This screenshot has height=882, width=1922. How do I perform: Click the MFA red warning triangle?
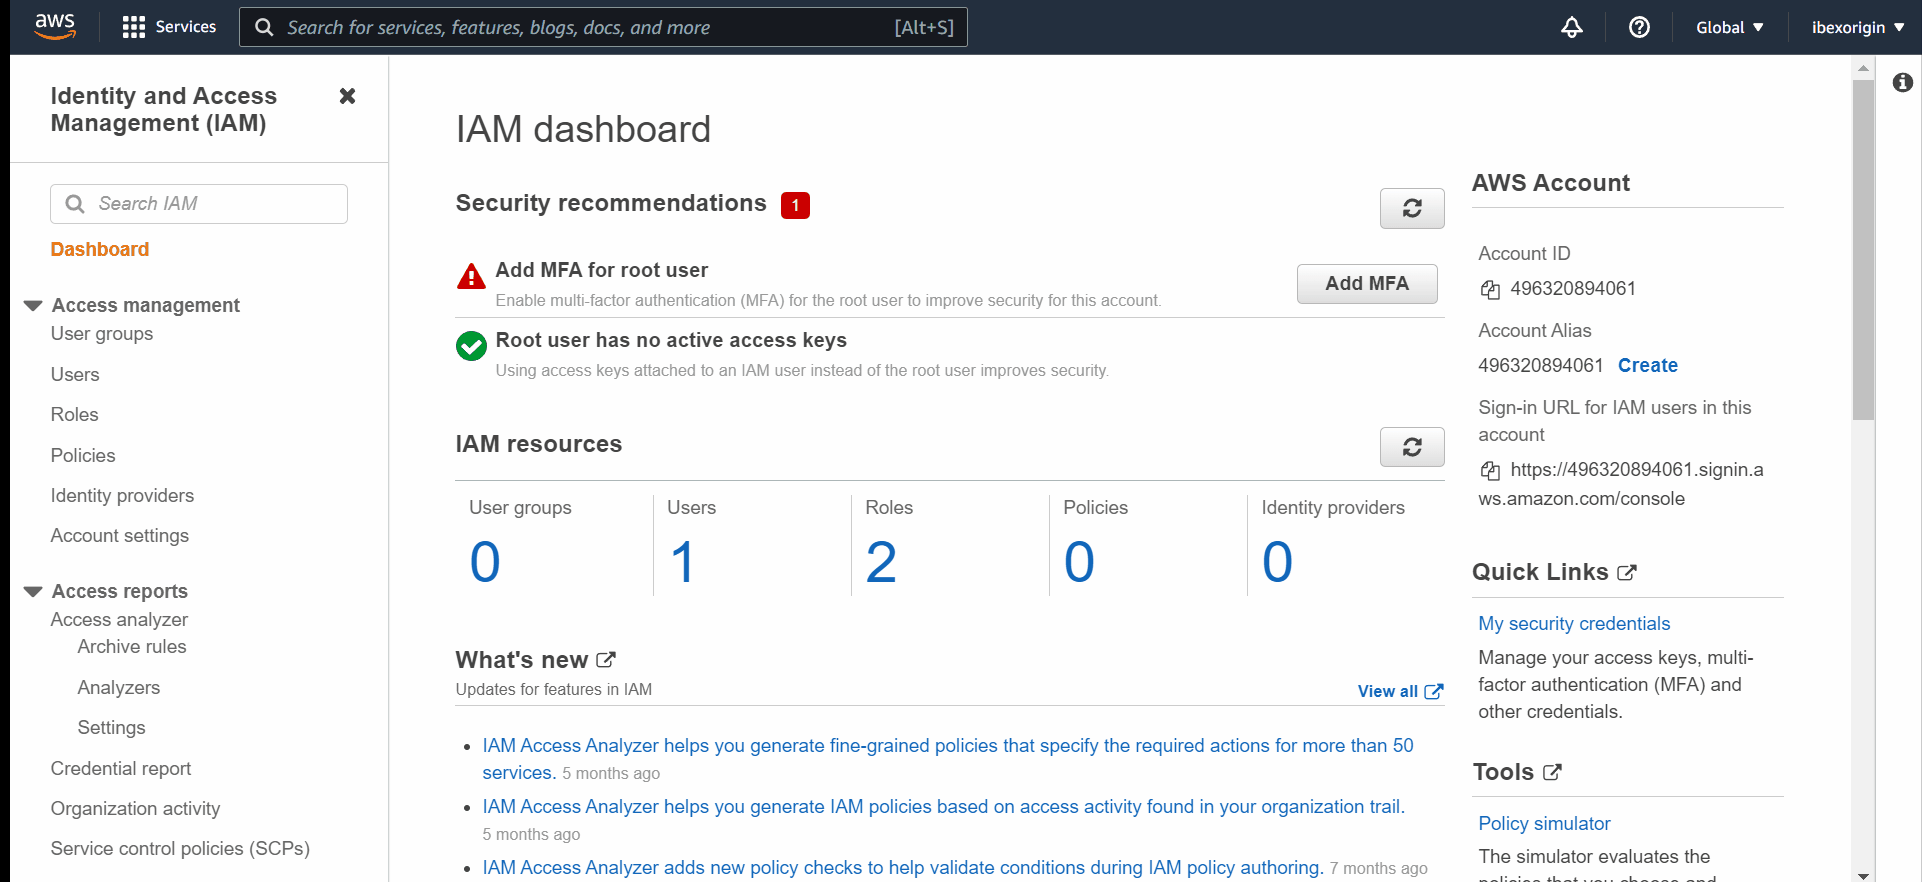tap(471, 276)
